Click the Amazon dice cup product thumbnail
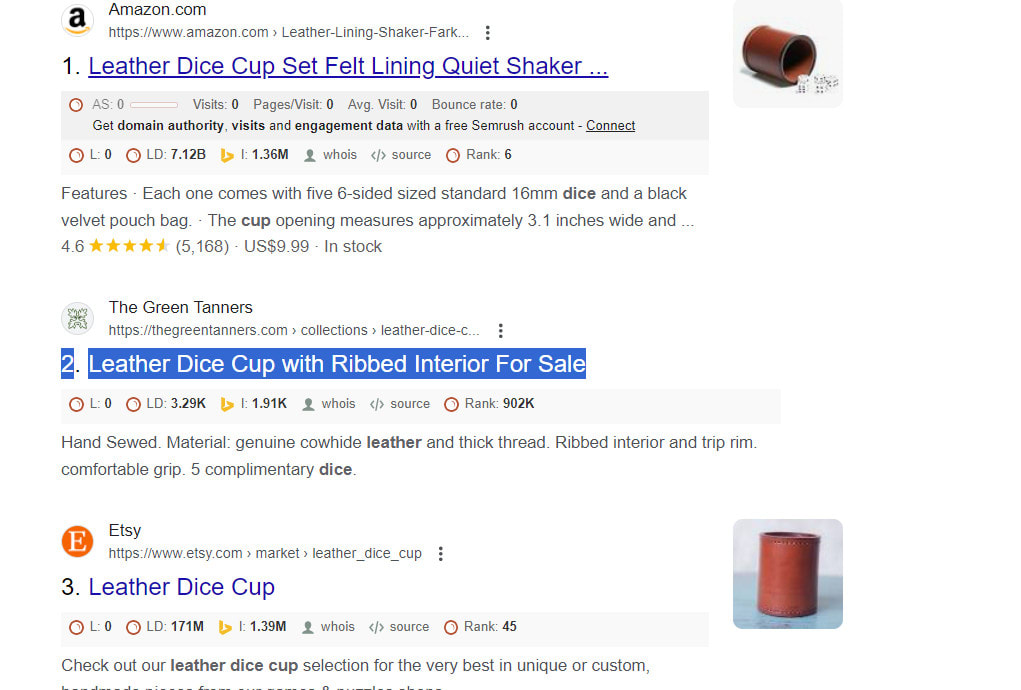Image resolution: width=1021 pixels, height=690 pixels. pos(788,53)
